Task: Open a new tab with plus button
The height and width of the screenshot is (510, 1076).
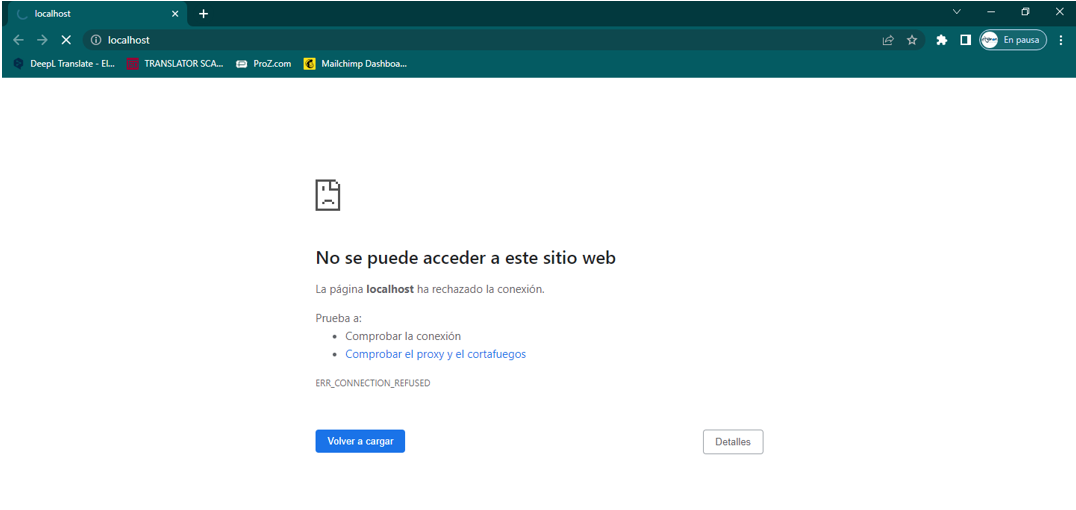Action: [x=203, y=14]
